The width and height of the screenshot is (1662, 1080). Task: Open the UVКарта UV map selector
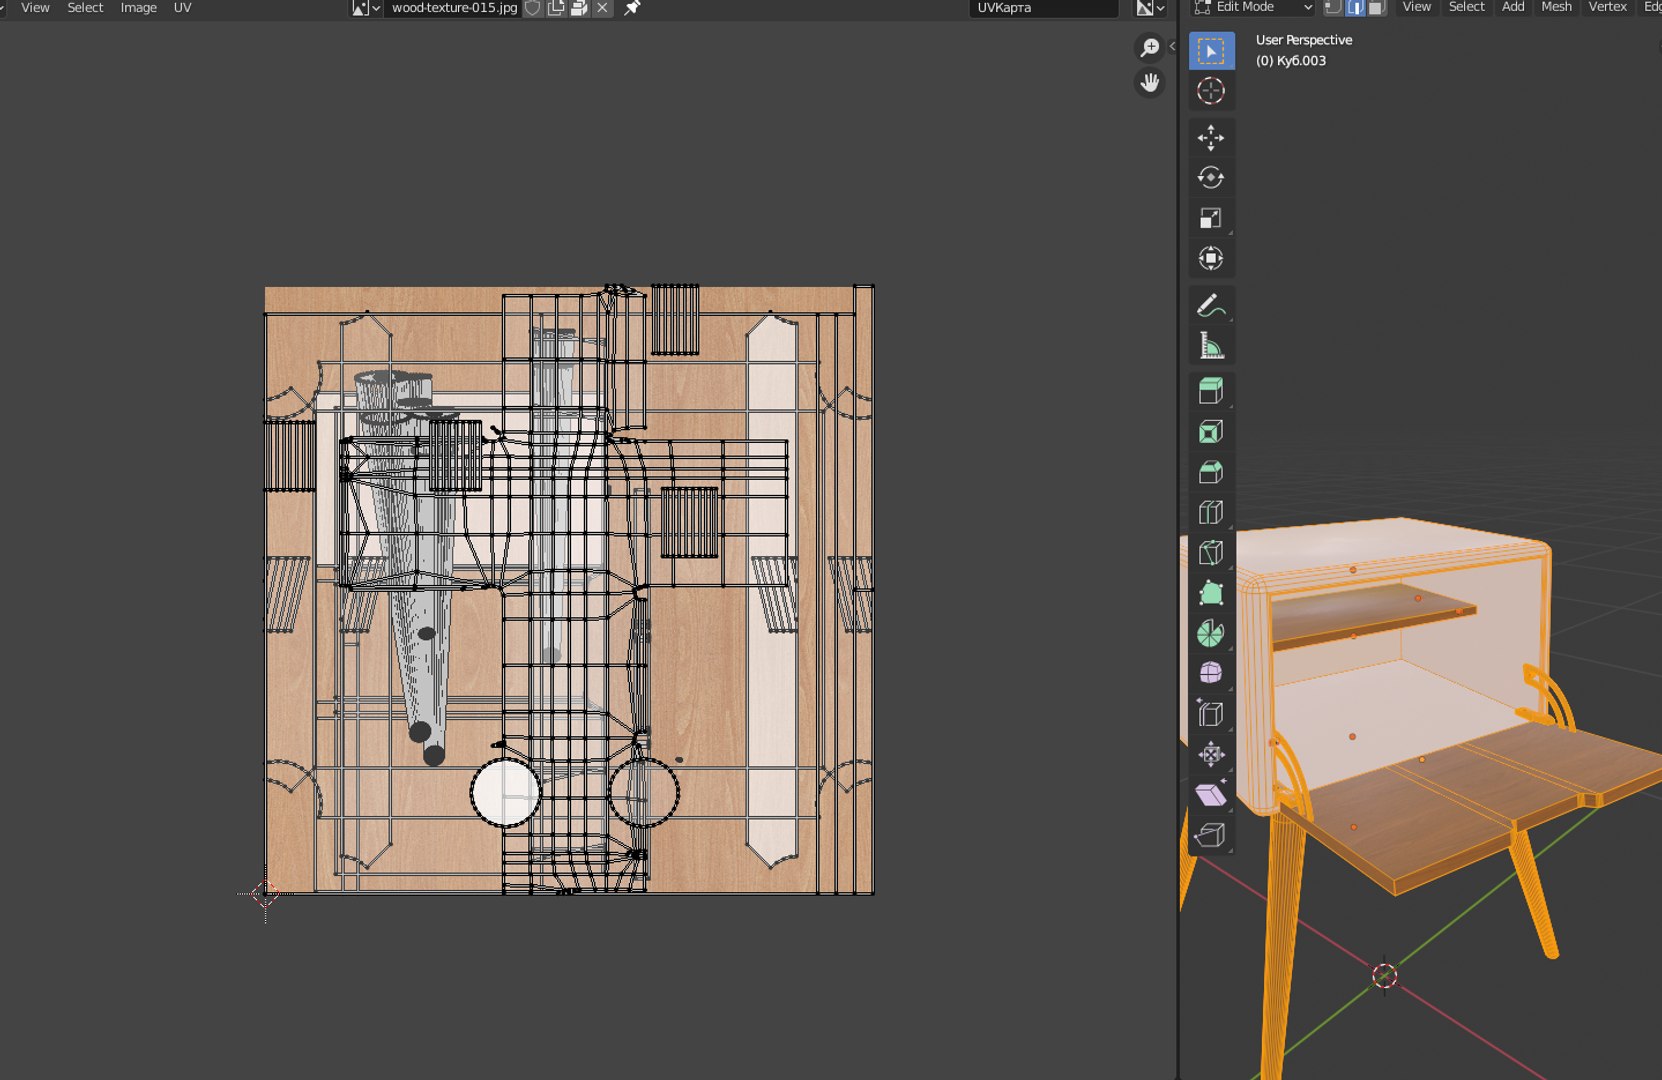(1044, 8)
